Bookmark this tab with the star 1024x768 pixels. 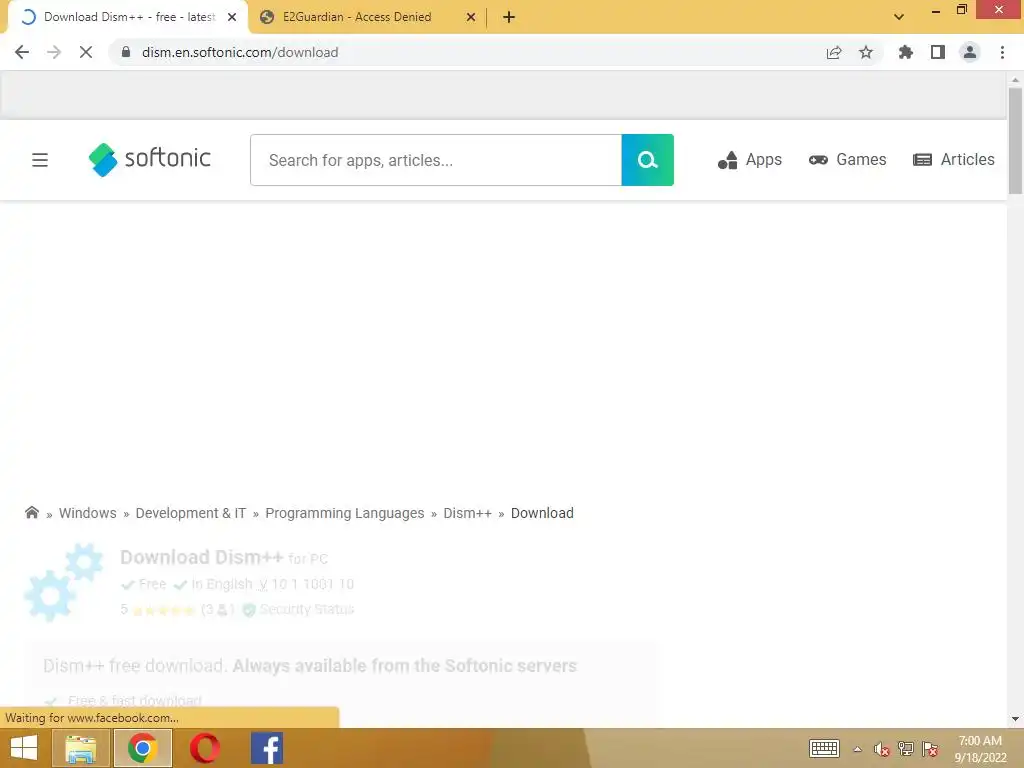(866, 52)
